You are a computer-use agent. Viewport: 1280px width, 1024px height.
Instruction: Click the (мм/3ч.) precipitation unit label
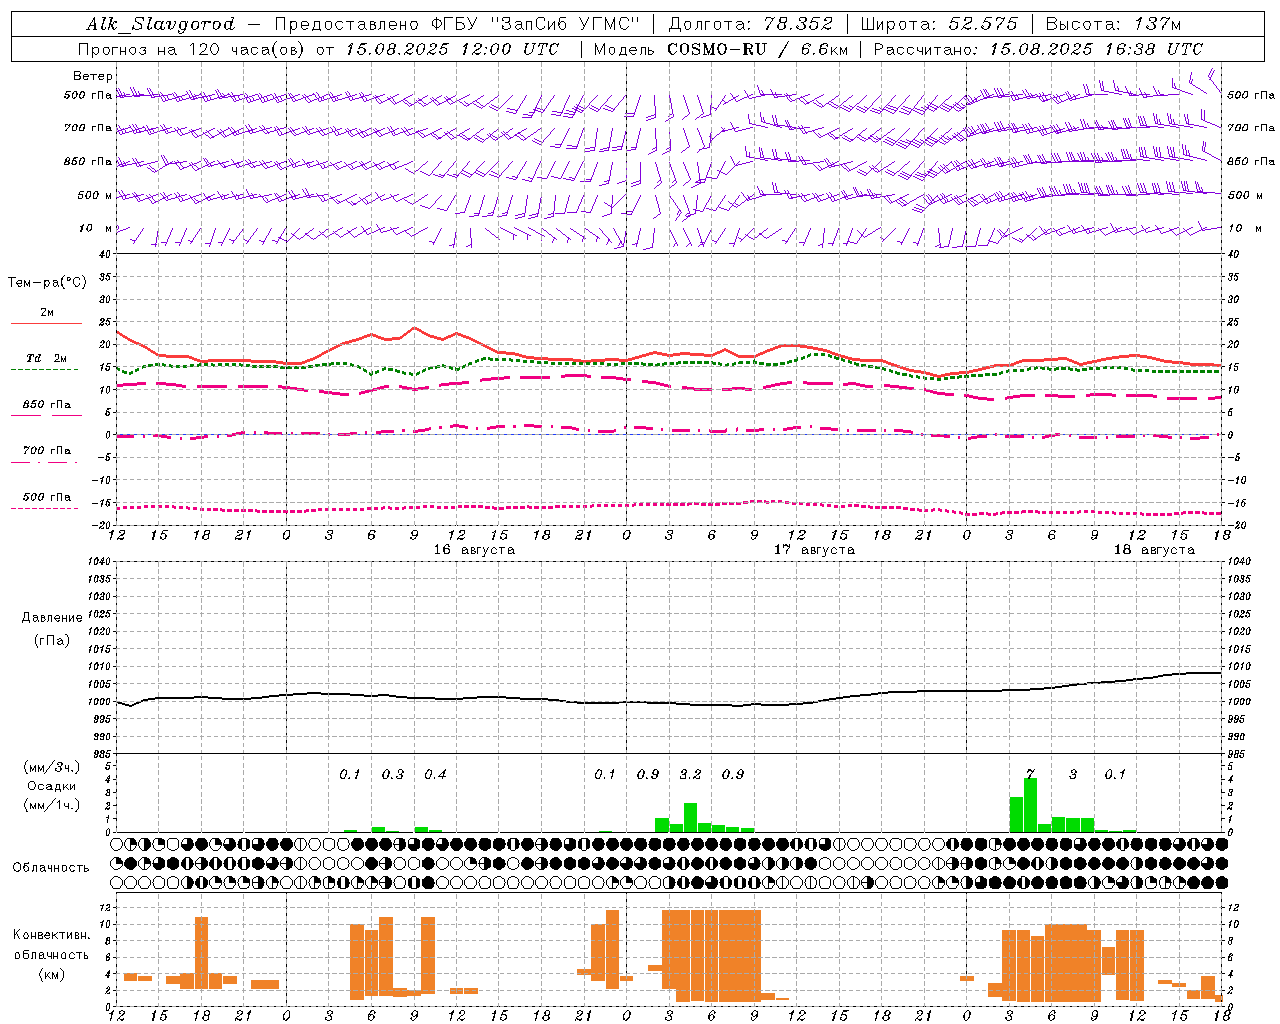pyautogui.click(x=51, y=768)
